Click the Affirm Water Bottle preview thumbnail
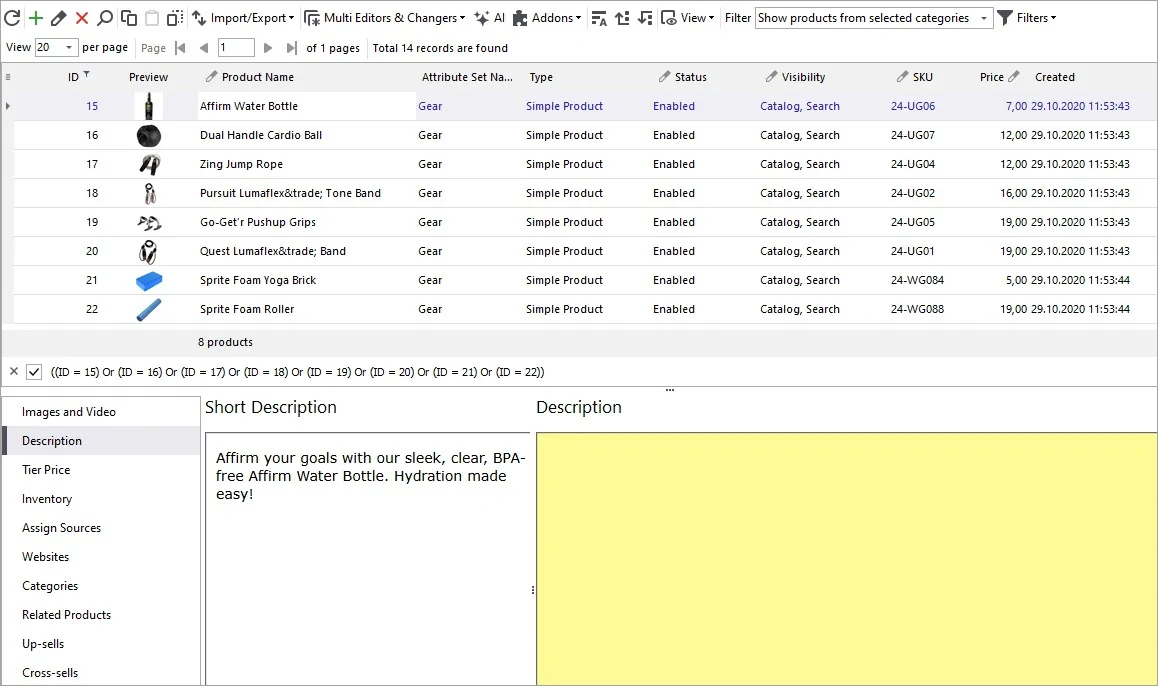Viewport: 1158px width, 686px height. pos(148,106)
